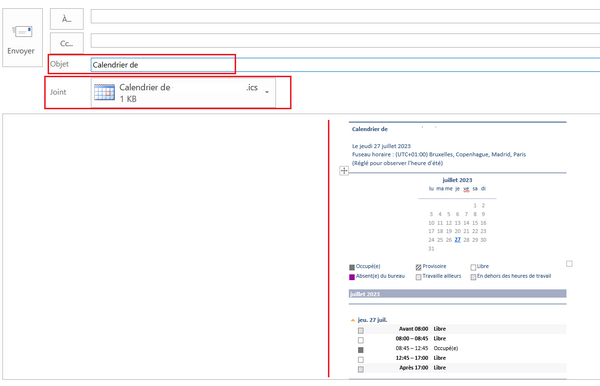Click day 31 in the mini calendar
600x386 pixels.
coord(431,249)
